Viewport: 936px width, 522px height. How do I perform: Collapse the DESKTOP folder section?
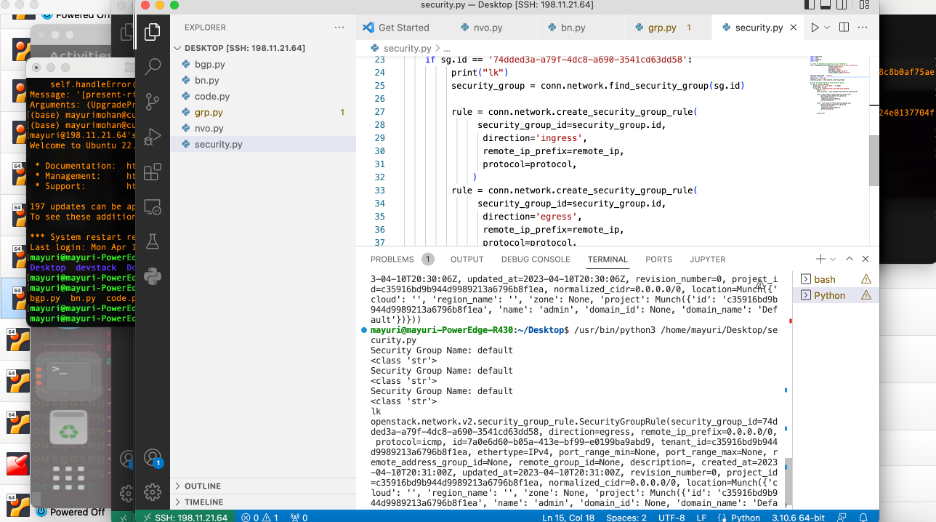[263, 48]
